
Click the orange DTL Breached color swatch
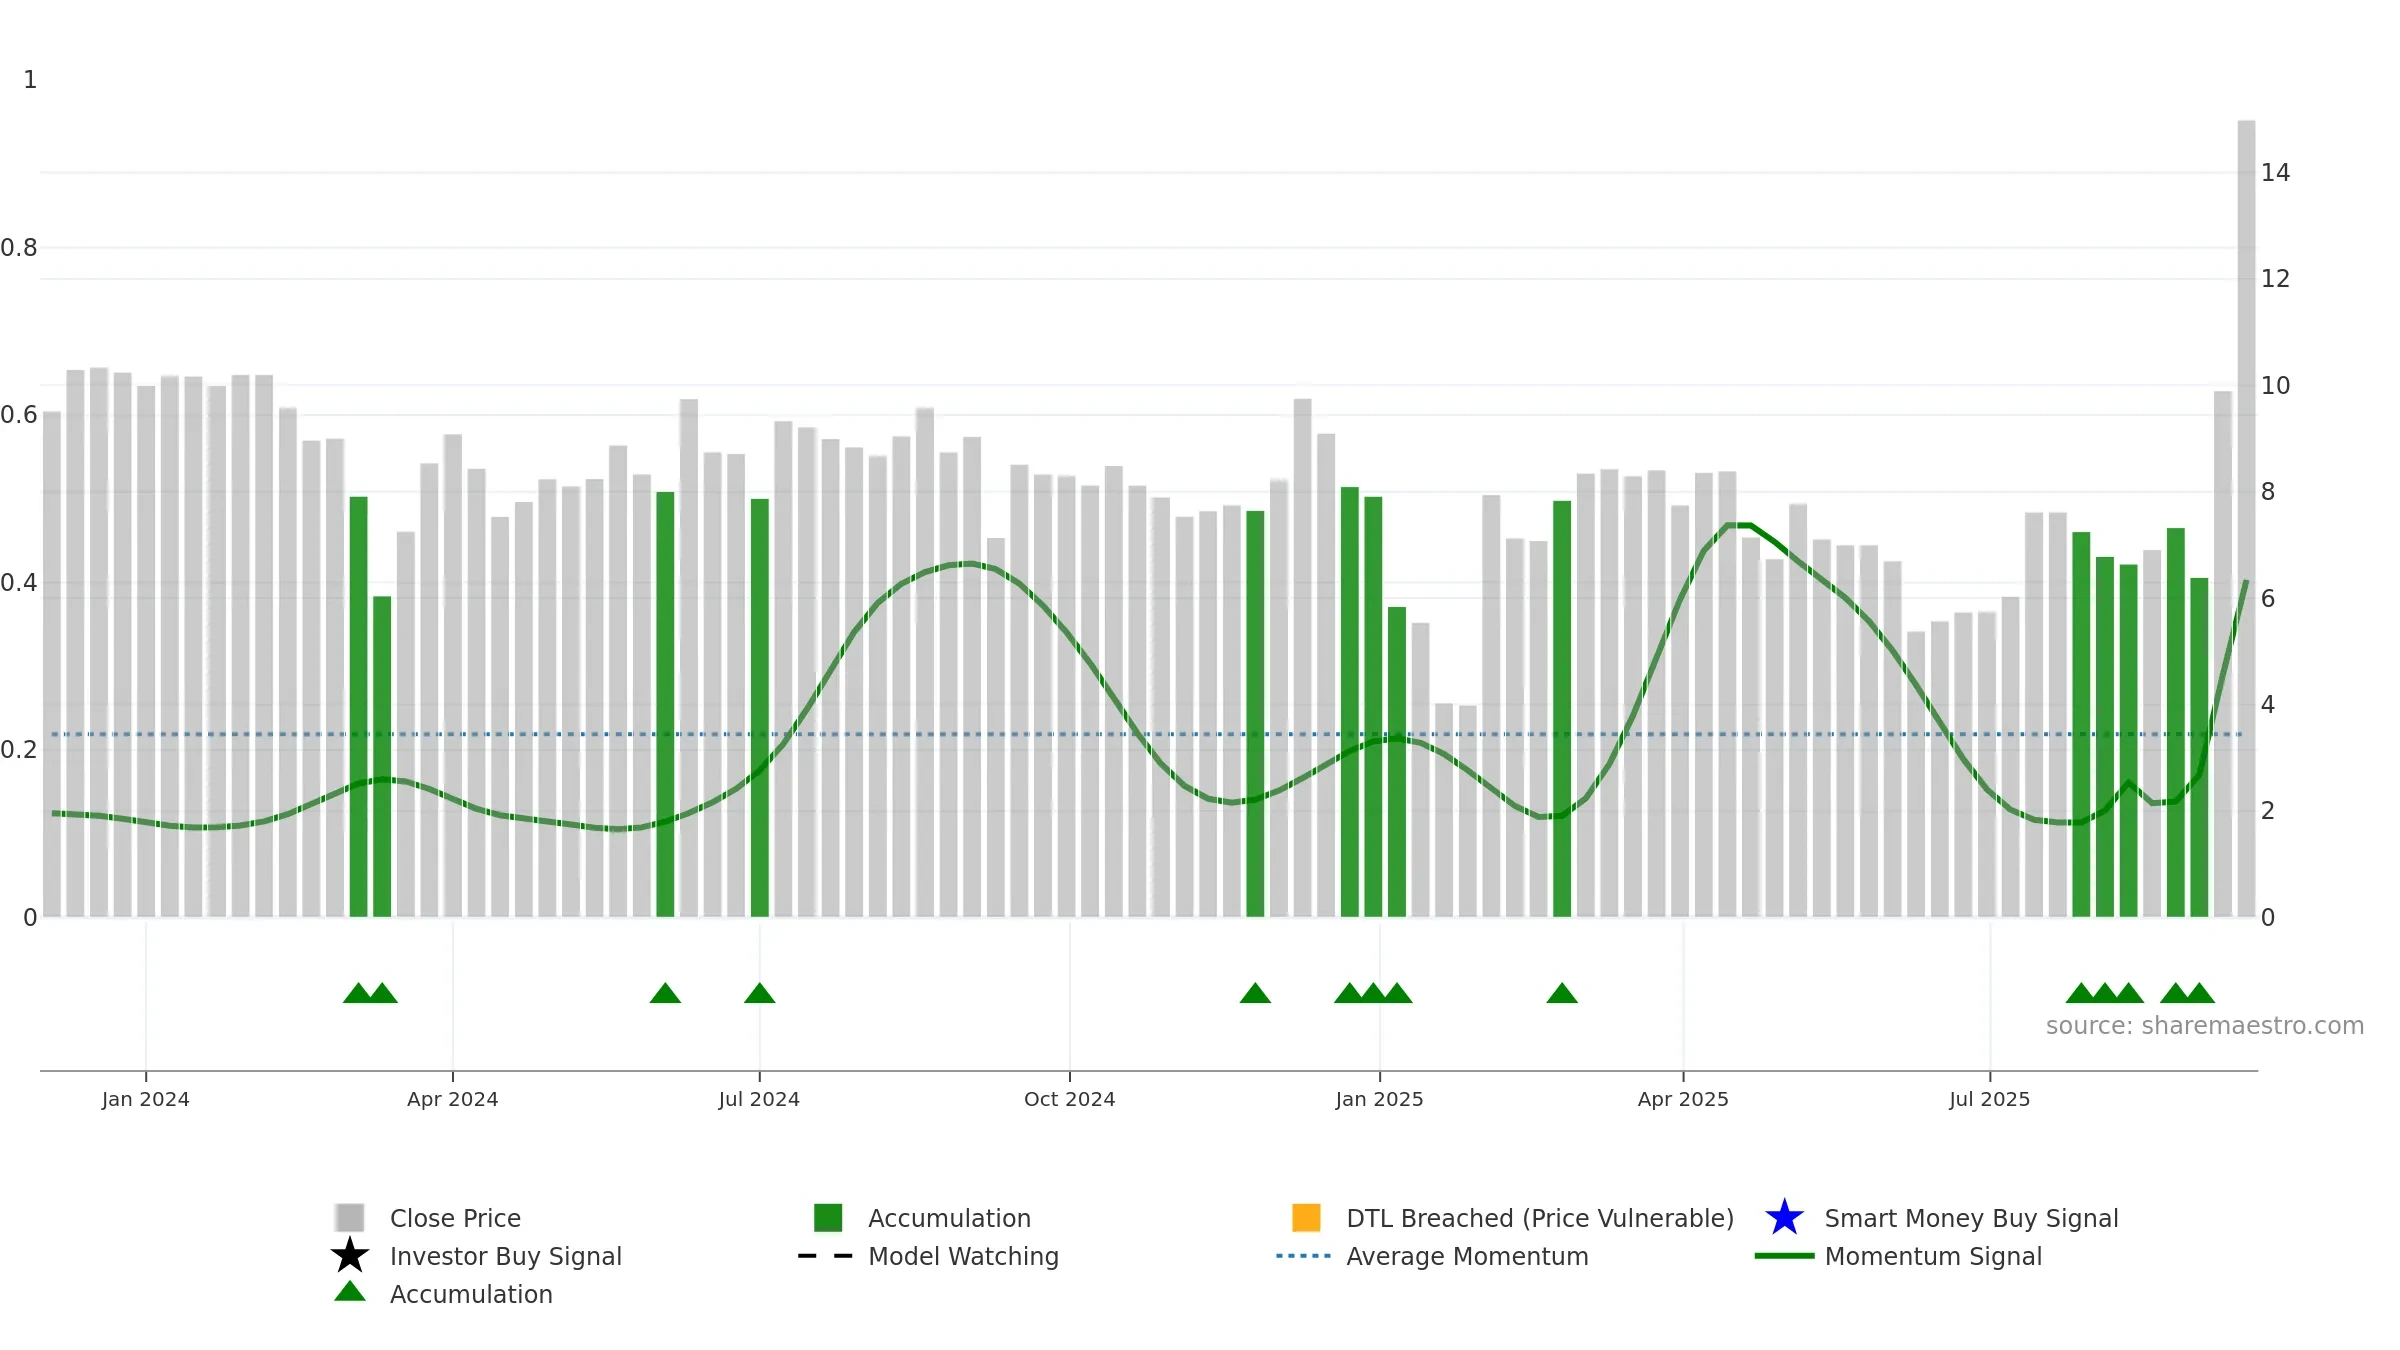1306,1217
